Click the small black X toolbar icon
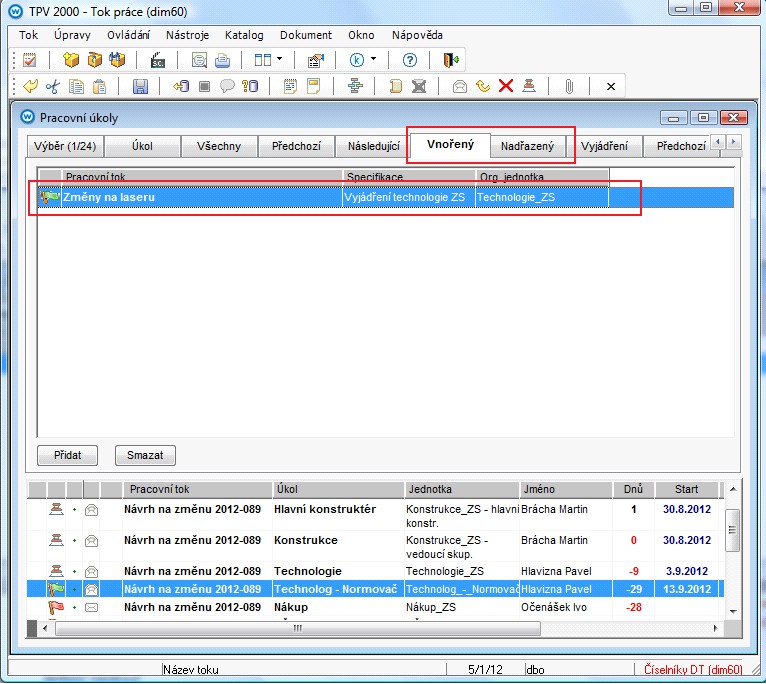 tap(611, 87)
